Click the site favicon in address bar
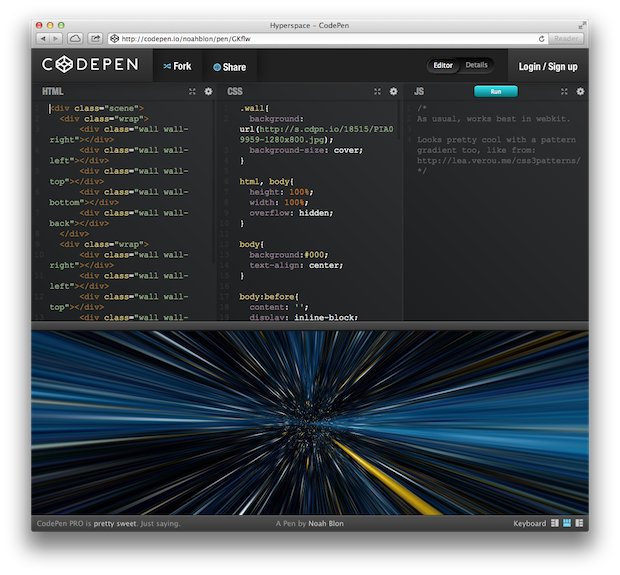The image size is (620, 575). coord(114,38)
